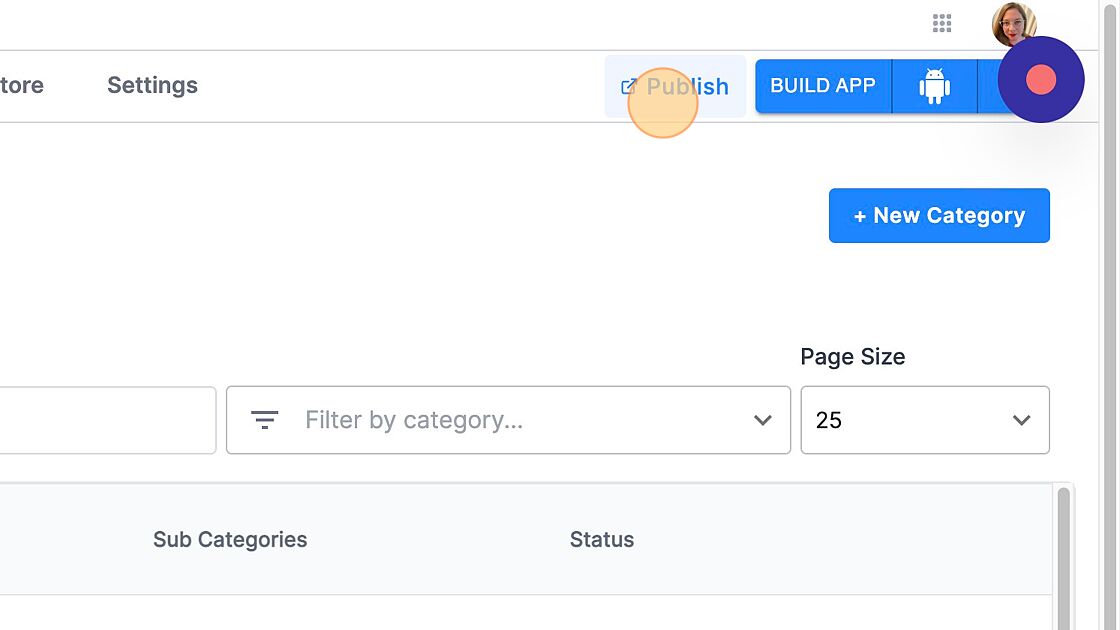Open the Page Size dropdown arrow

pyautogui.click(x=1021, y=420)
